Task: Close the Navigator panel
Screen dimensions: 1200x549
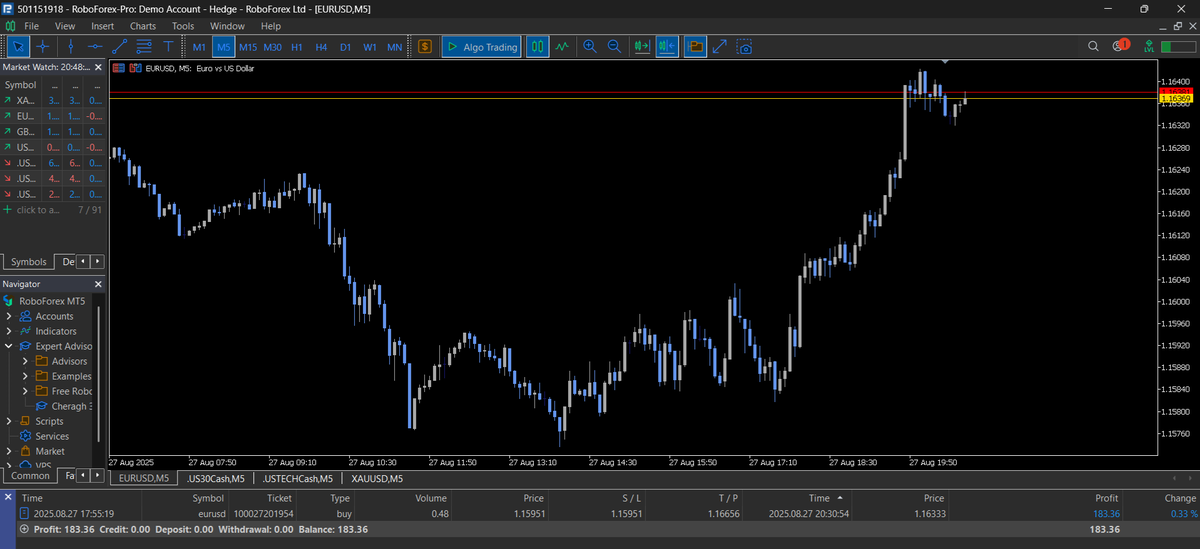Action: 98,284
